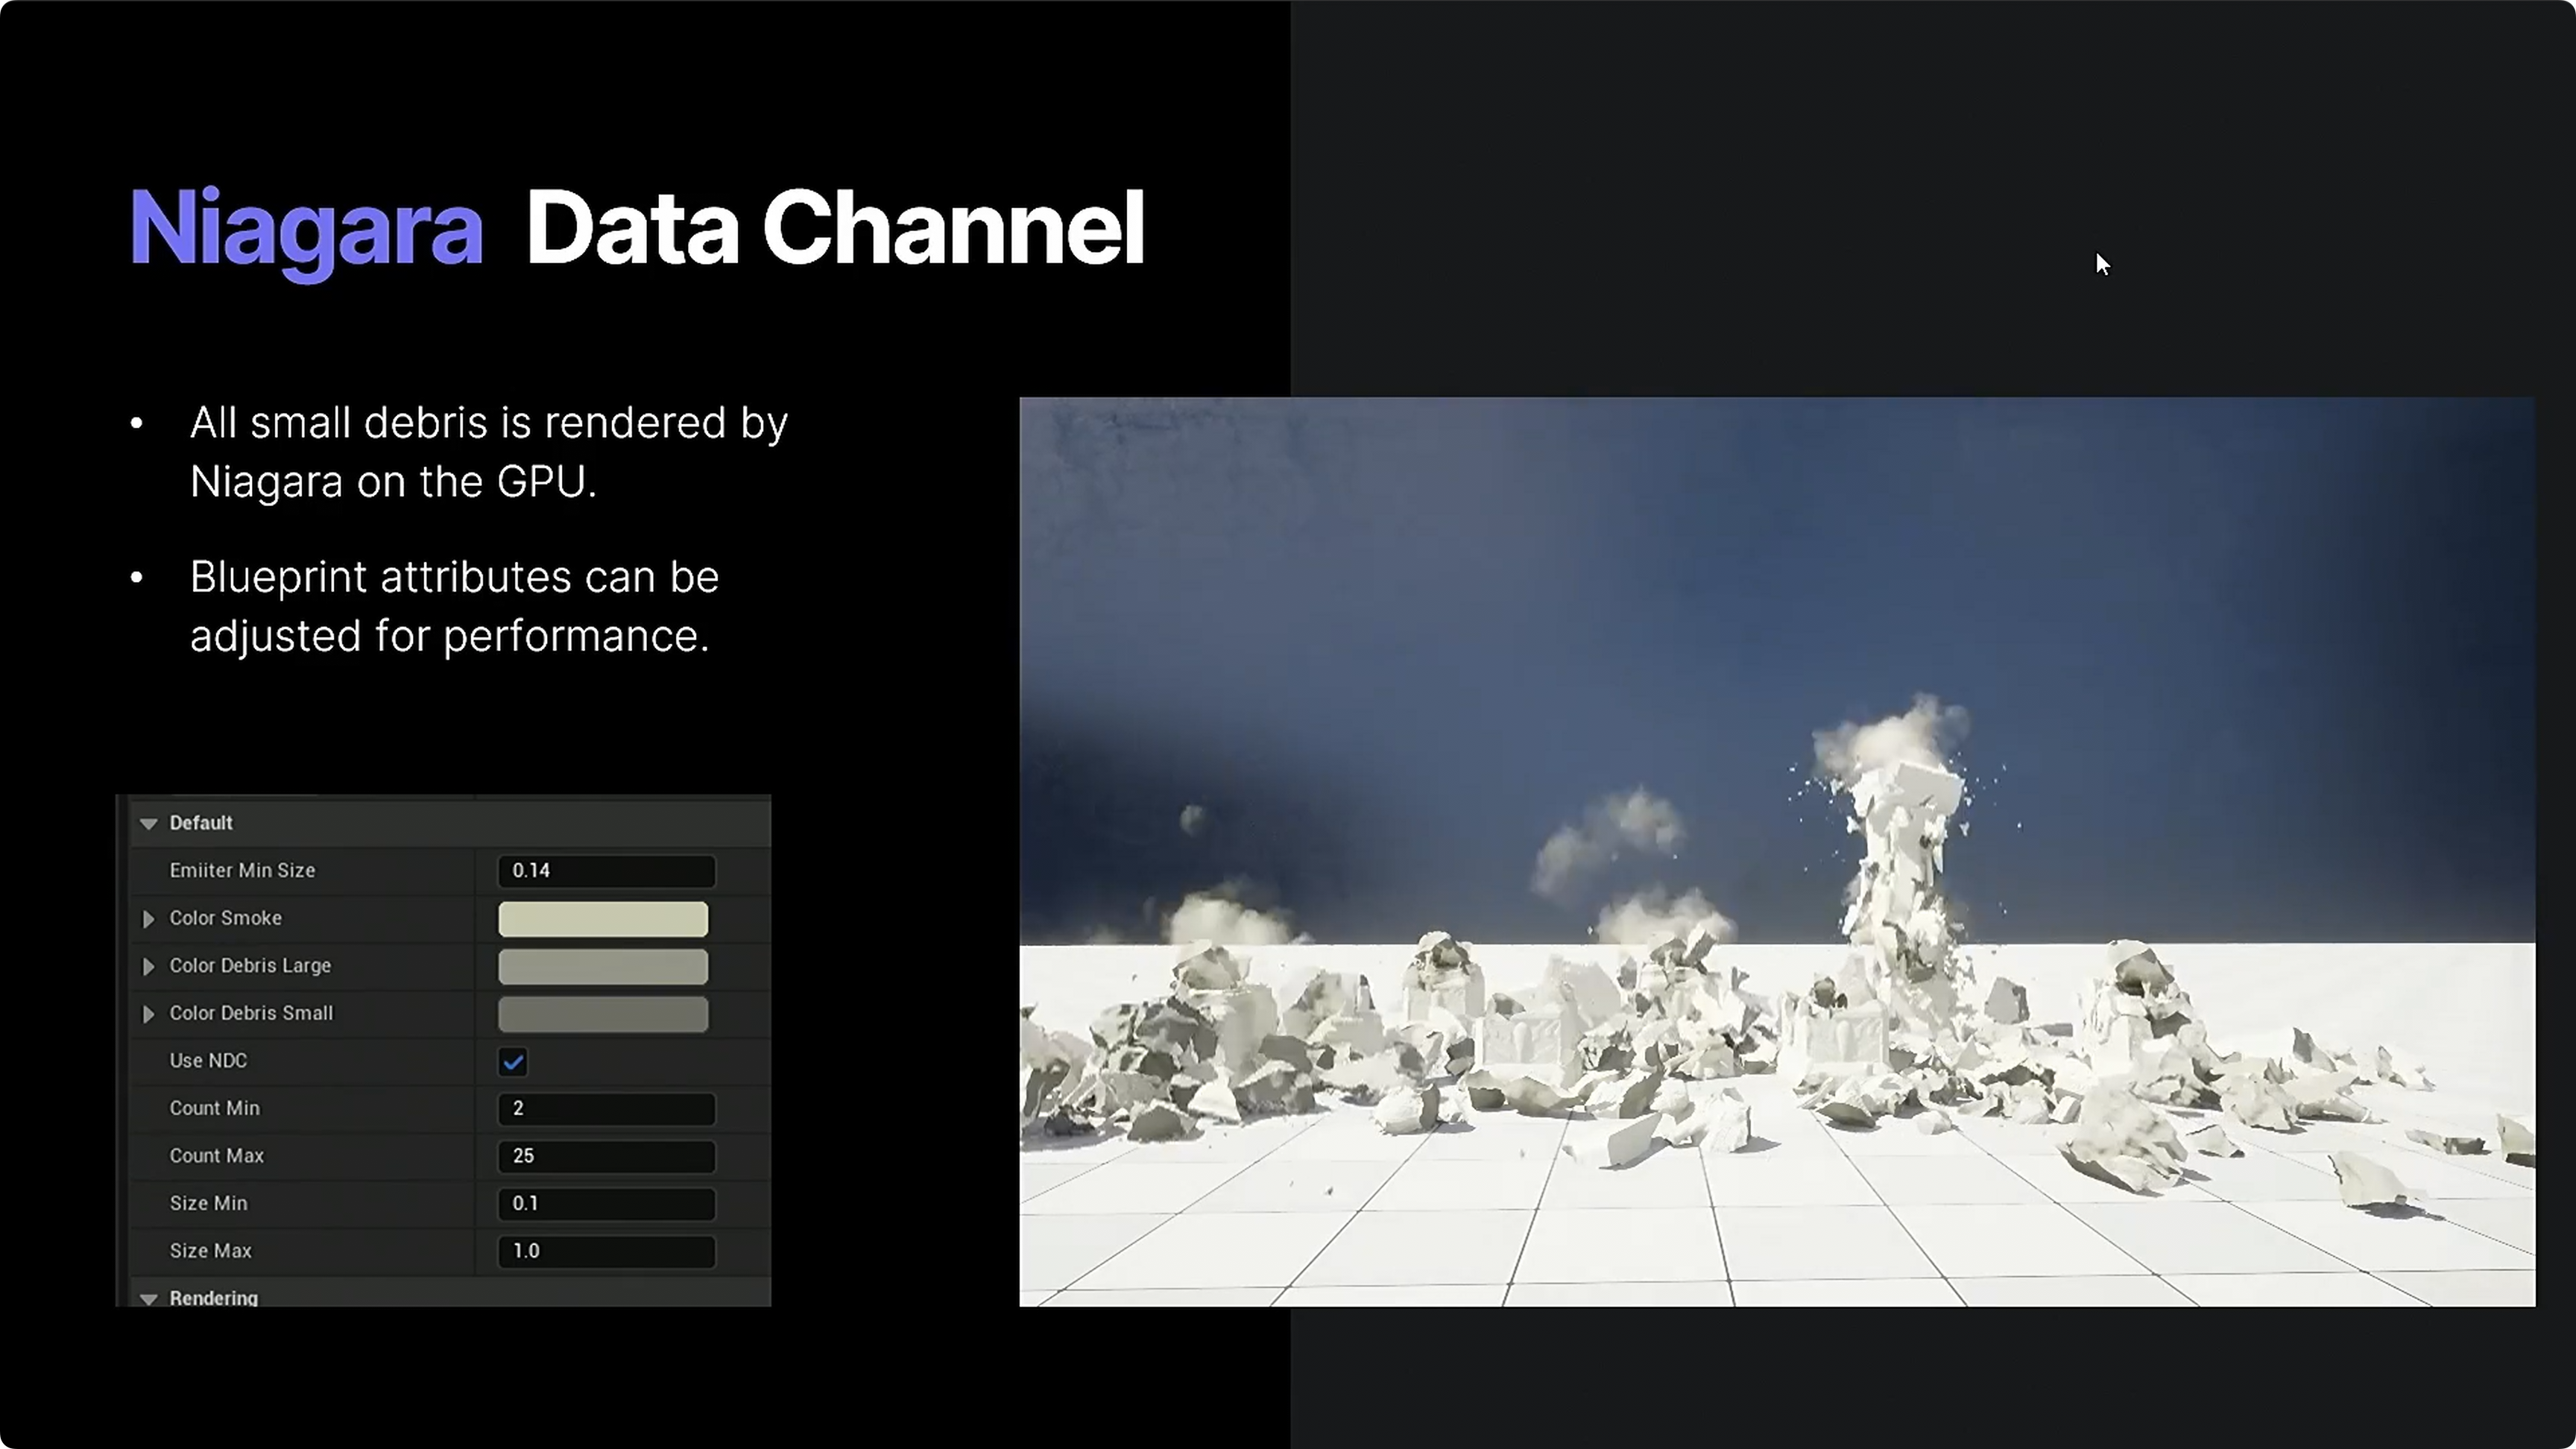The height and width of the screenshot is (1449, 2576).
Task: Select the 'Size Max' label
Action: click(x=210, y=1251)
